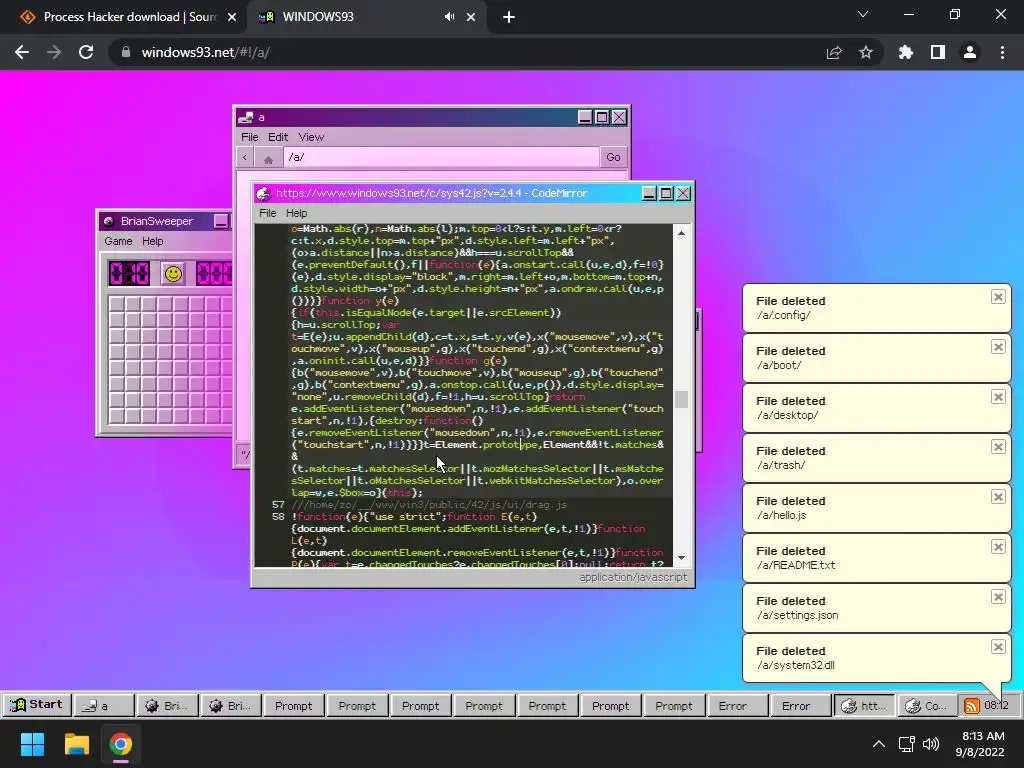The height and width of the screenshot is (768, 1024).
Task: Click the BrianSweeper minimize button
Action: [221, 221]
